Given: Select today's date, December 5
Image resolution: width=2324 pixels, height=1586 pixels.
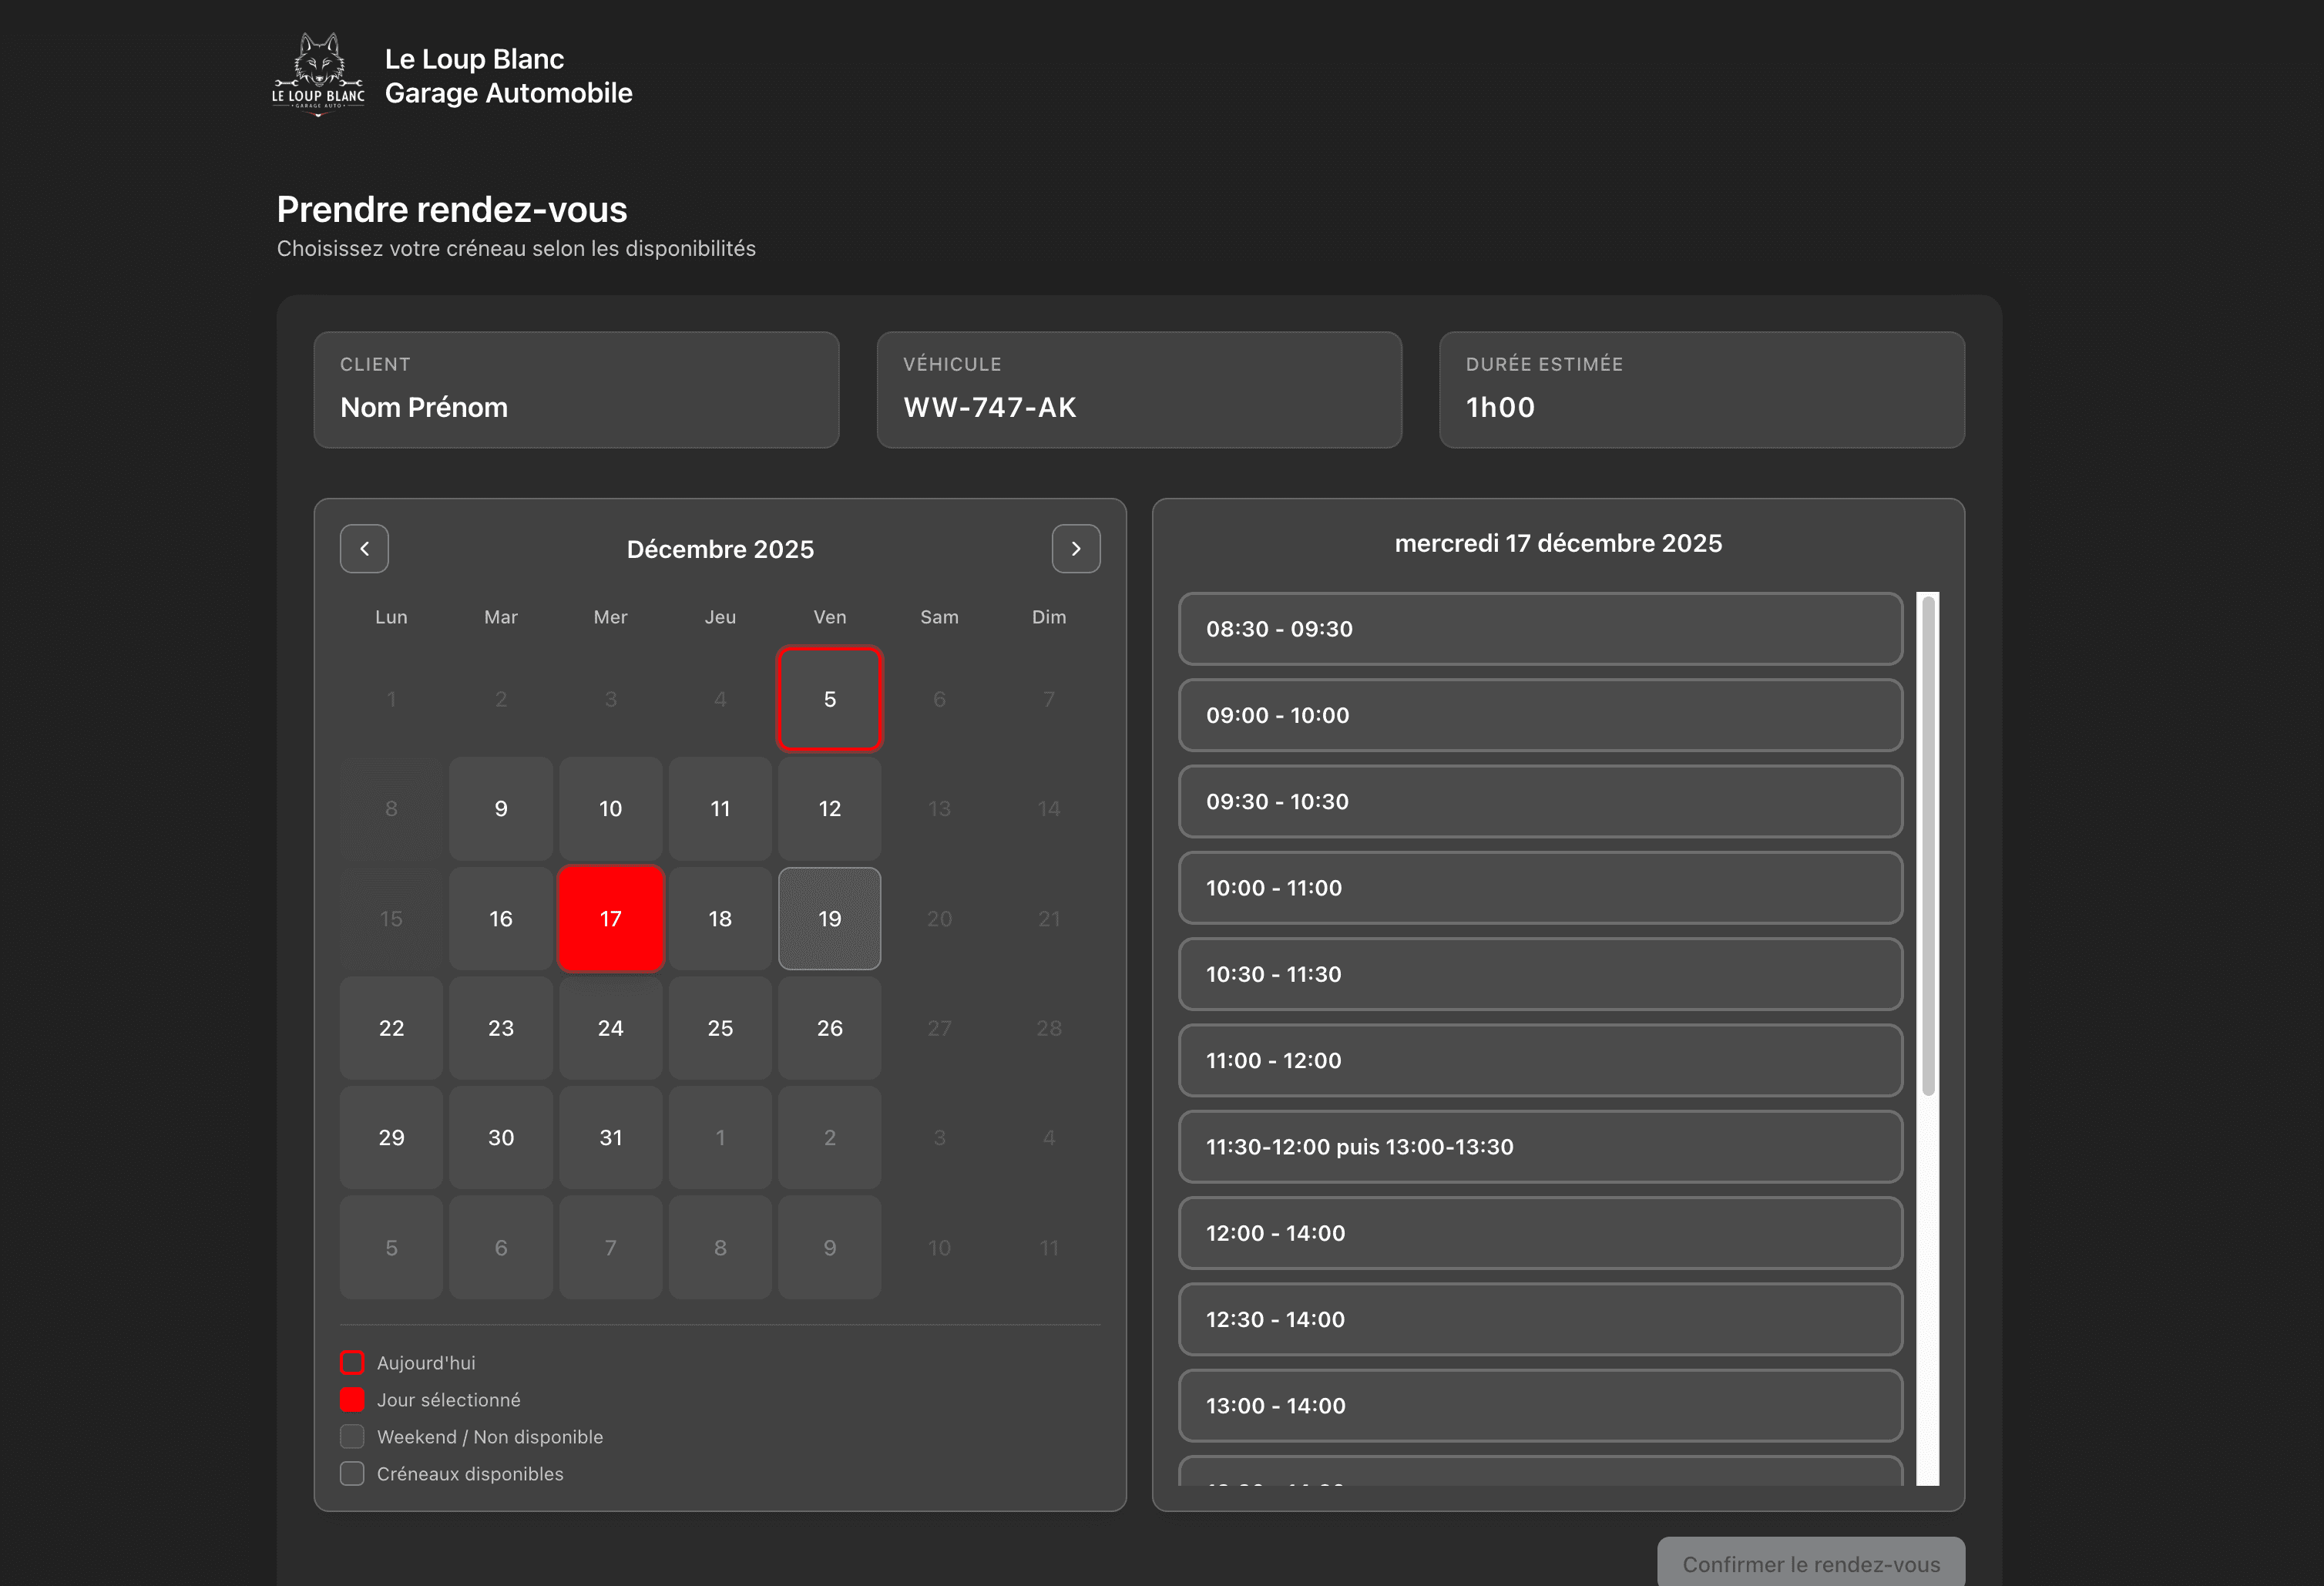Looking at the screenshot, I should tap(829, 699).
